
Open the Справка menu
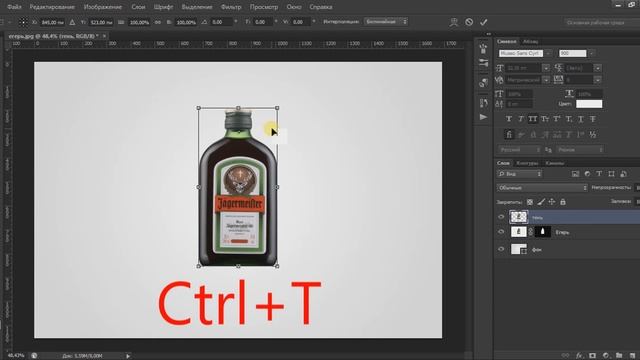point(320,7)
